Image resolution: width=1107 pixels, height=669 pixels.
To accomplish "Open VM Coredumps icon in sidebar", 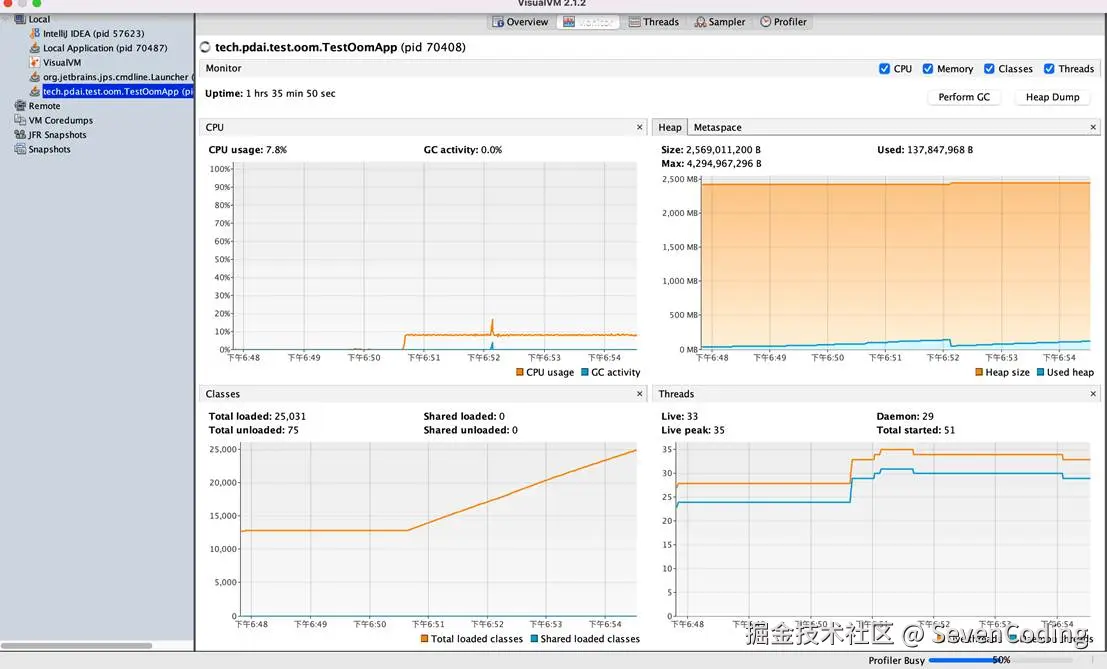I will (20, 120).
